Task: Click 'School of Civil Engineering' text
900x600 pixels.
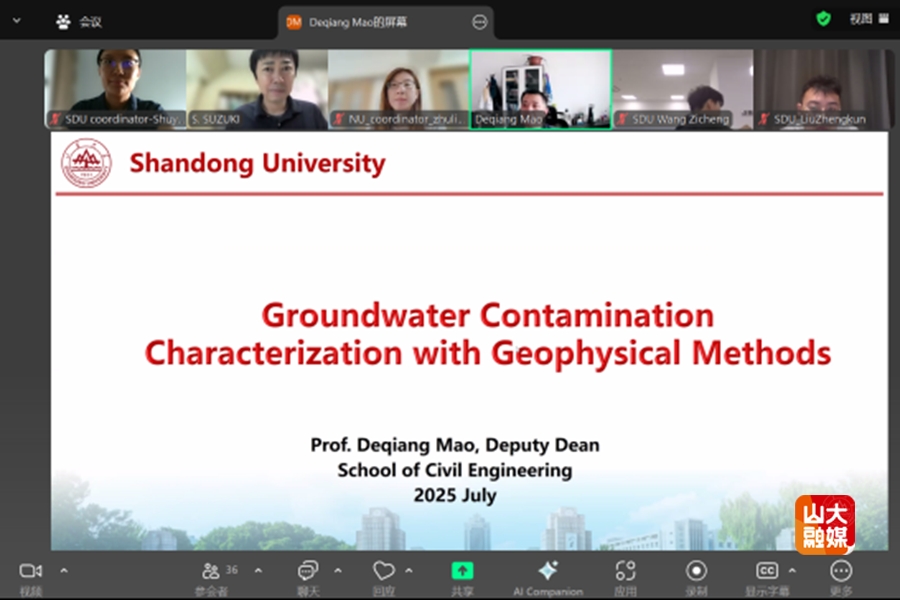Action: pyautogui.click(x=455, y=470)
